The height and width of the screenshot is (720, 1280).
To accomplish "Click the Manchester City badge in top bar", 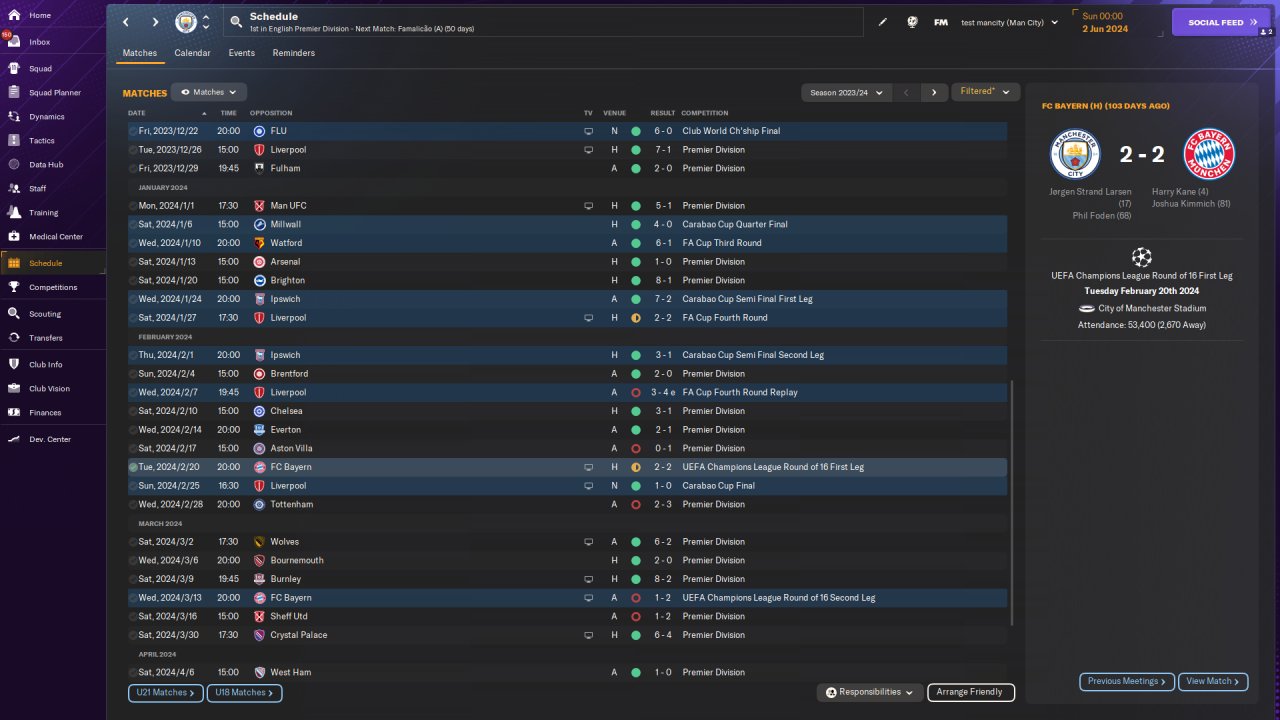I will 186,22.
